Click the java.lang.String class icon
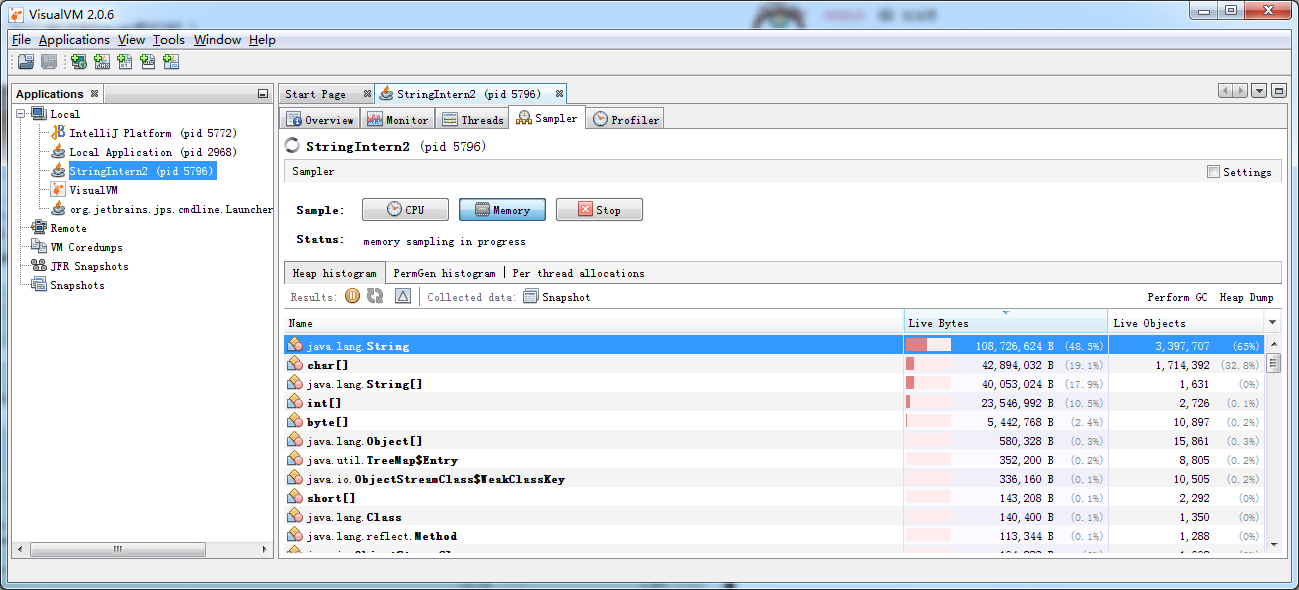Viewport: 1299px width, 590px height. 295,345
